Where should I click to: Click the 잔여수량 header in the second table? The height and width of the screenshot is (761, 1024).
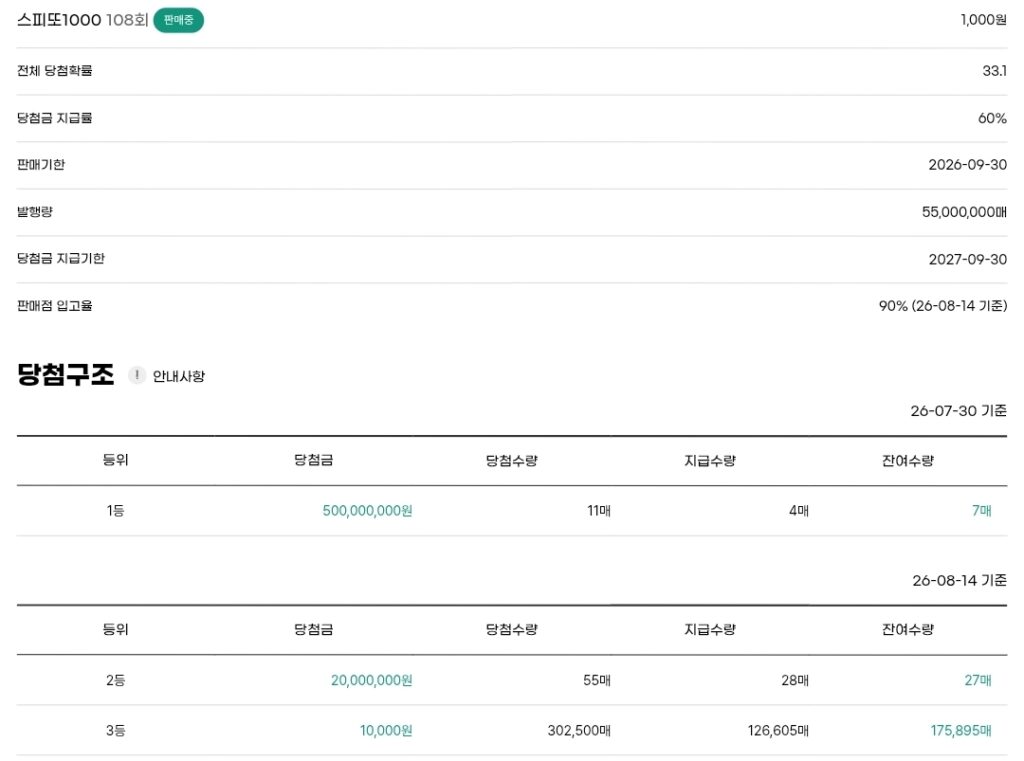point(908,629)
